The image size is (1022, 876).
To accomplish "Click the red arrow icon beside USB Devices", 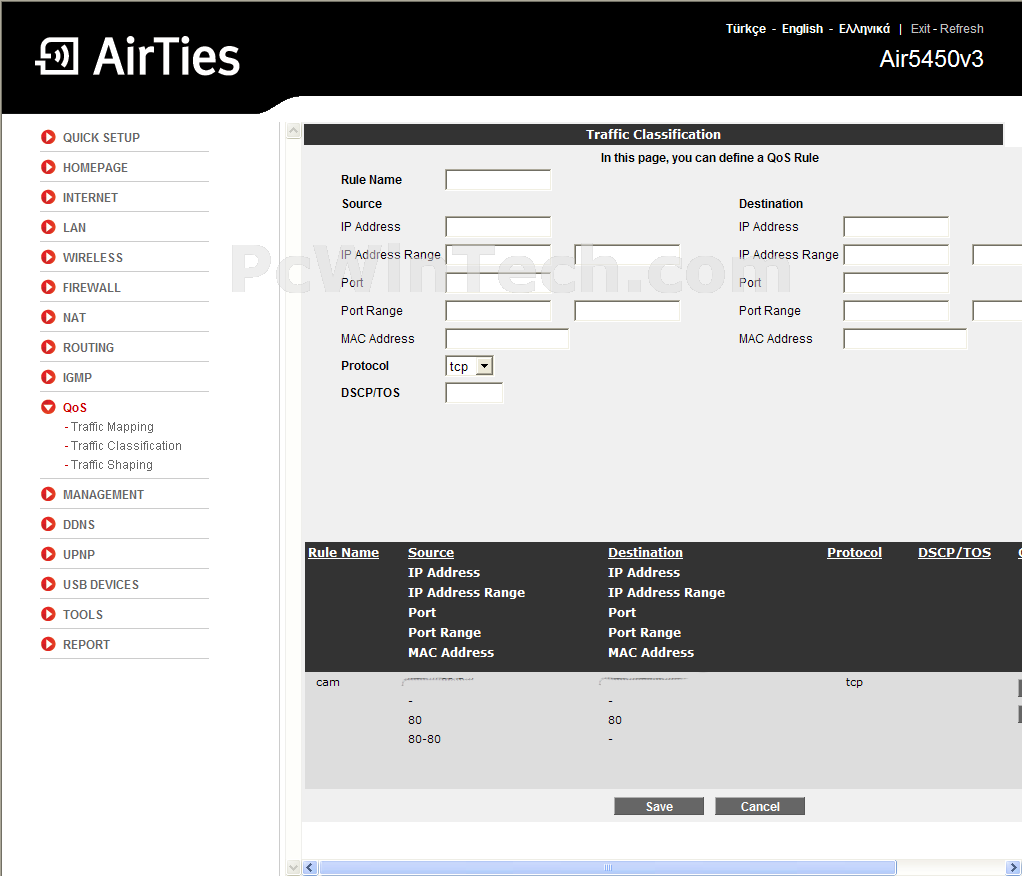I will pos(48,584).
